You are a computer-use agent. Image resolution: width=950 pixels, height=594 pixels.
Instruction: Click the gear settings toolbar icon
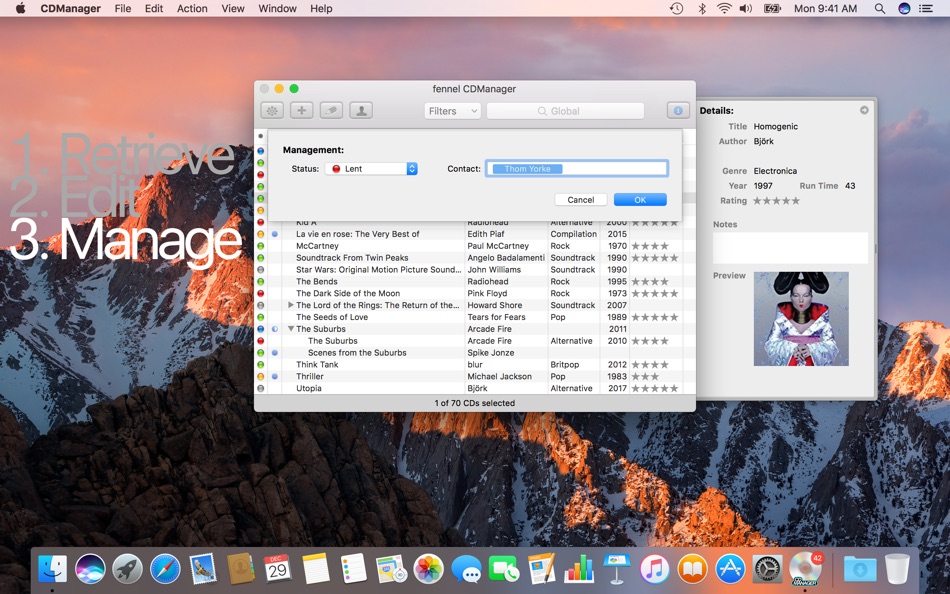pyautogui.click(x=272, y=111)
